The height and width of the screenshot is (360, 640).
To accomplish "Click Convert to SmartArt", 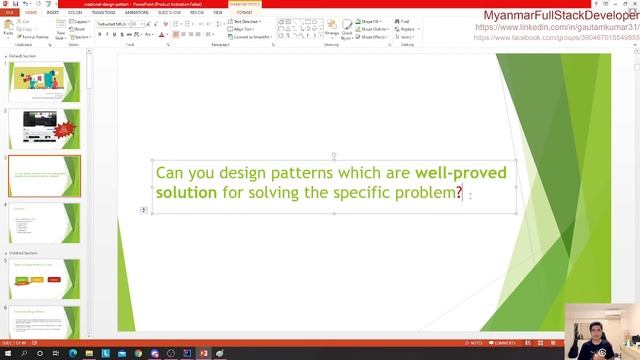I will [250, 37].
